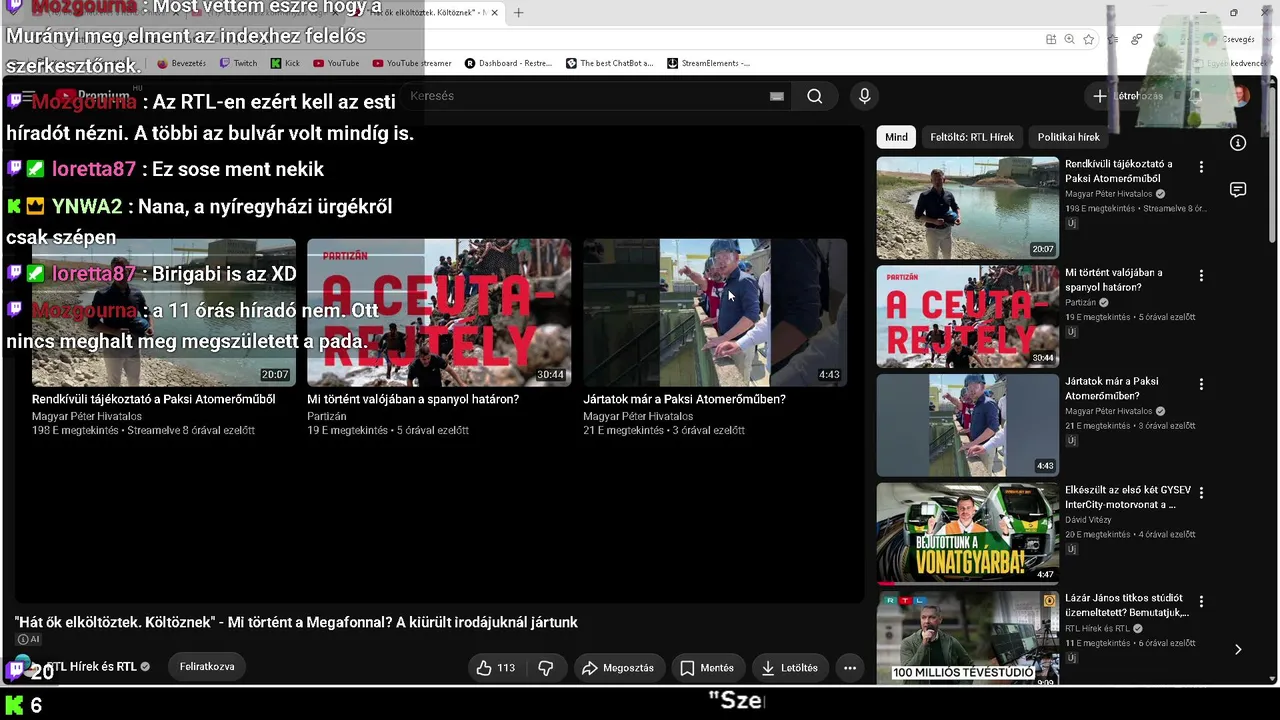Like the video showing 113 likes
Image resolution: width=1280 pixels, height=720 pixels.
[496, 668]
